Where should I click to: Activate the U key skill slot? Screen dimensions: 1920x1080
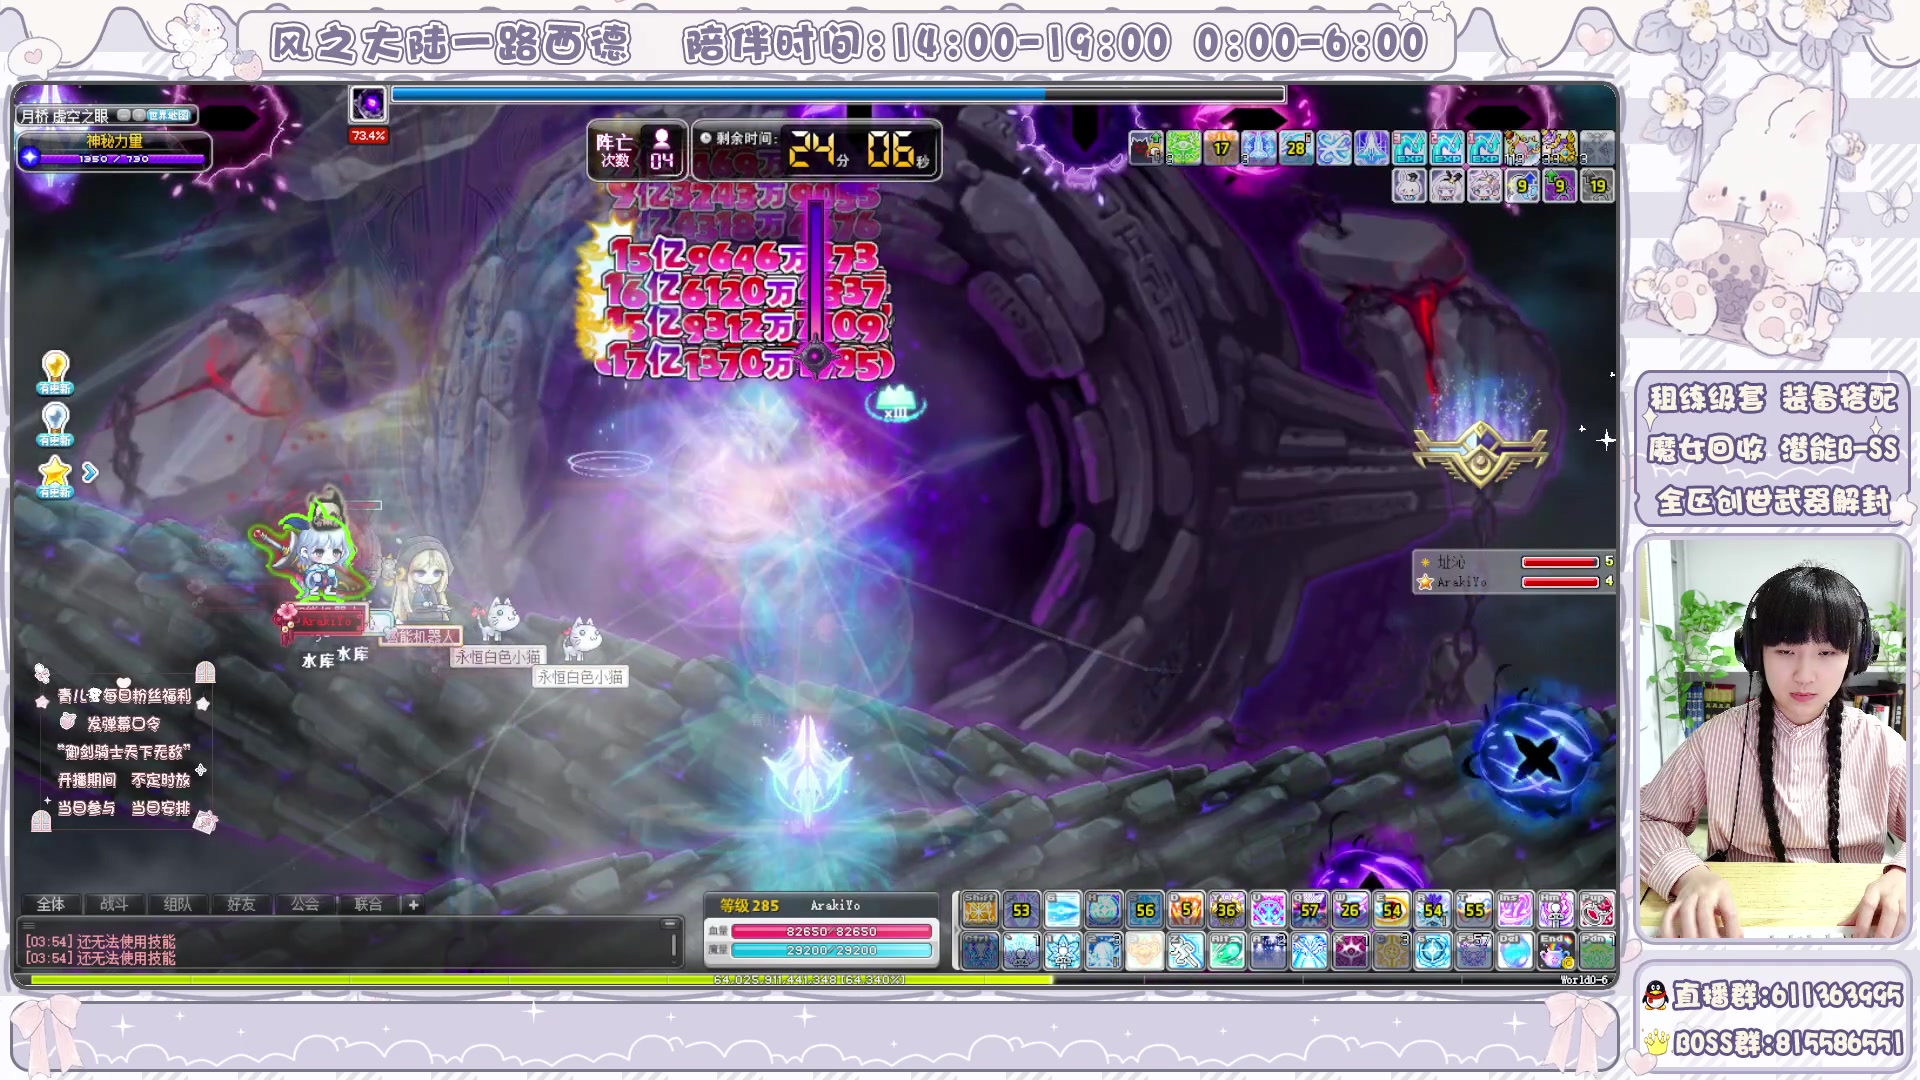(1268, 910)
